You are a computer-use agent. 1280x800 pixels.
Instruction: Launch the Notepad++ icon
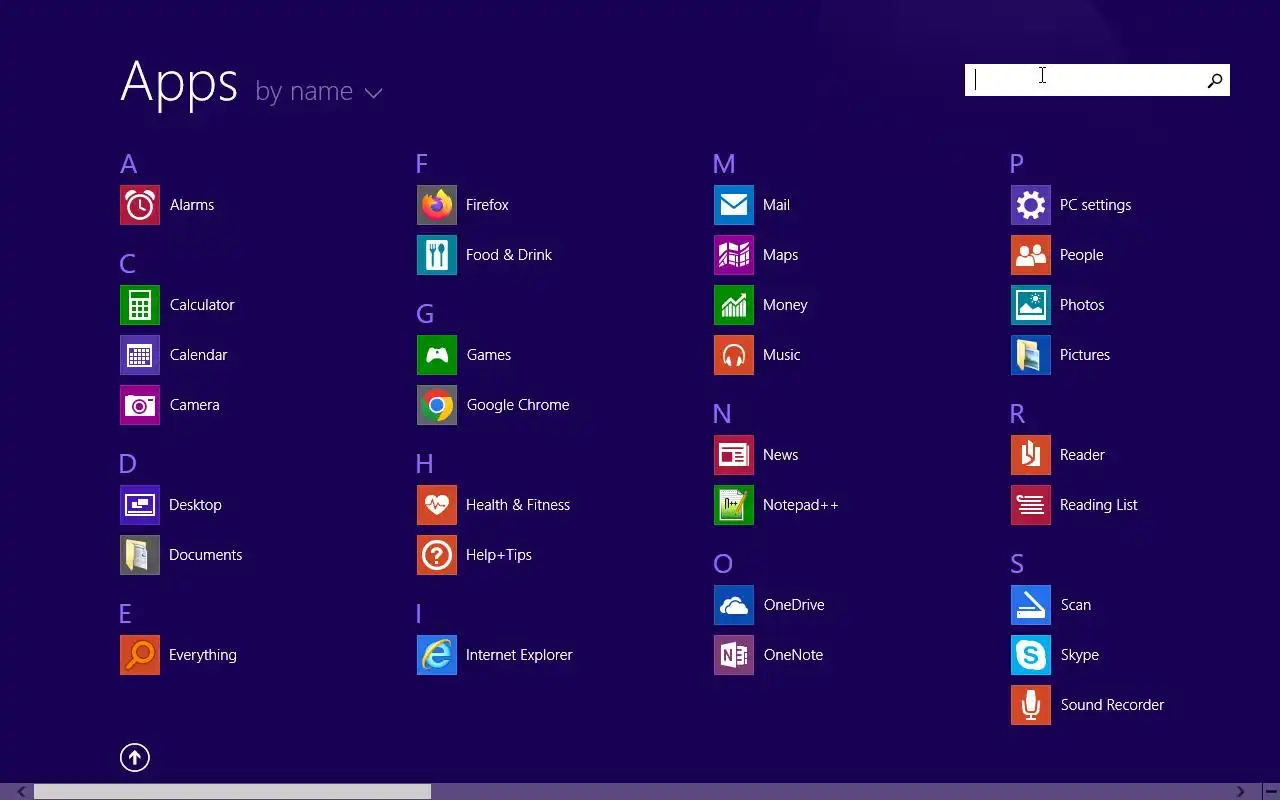coord(734,505)
